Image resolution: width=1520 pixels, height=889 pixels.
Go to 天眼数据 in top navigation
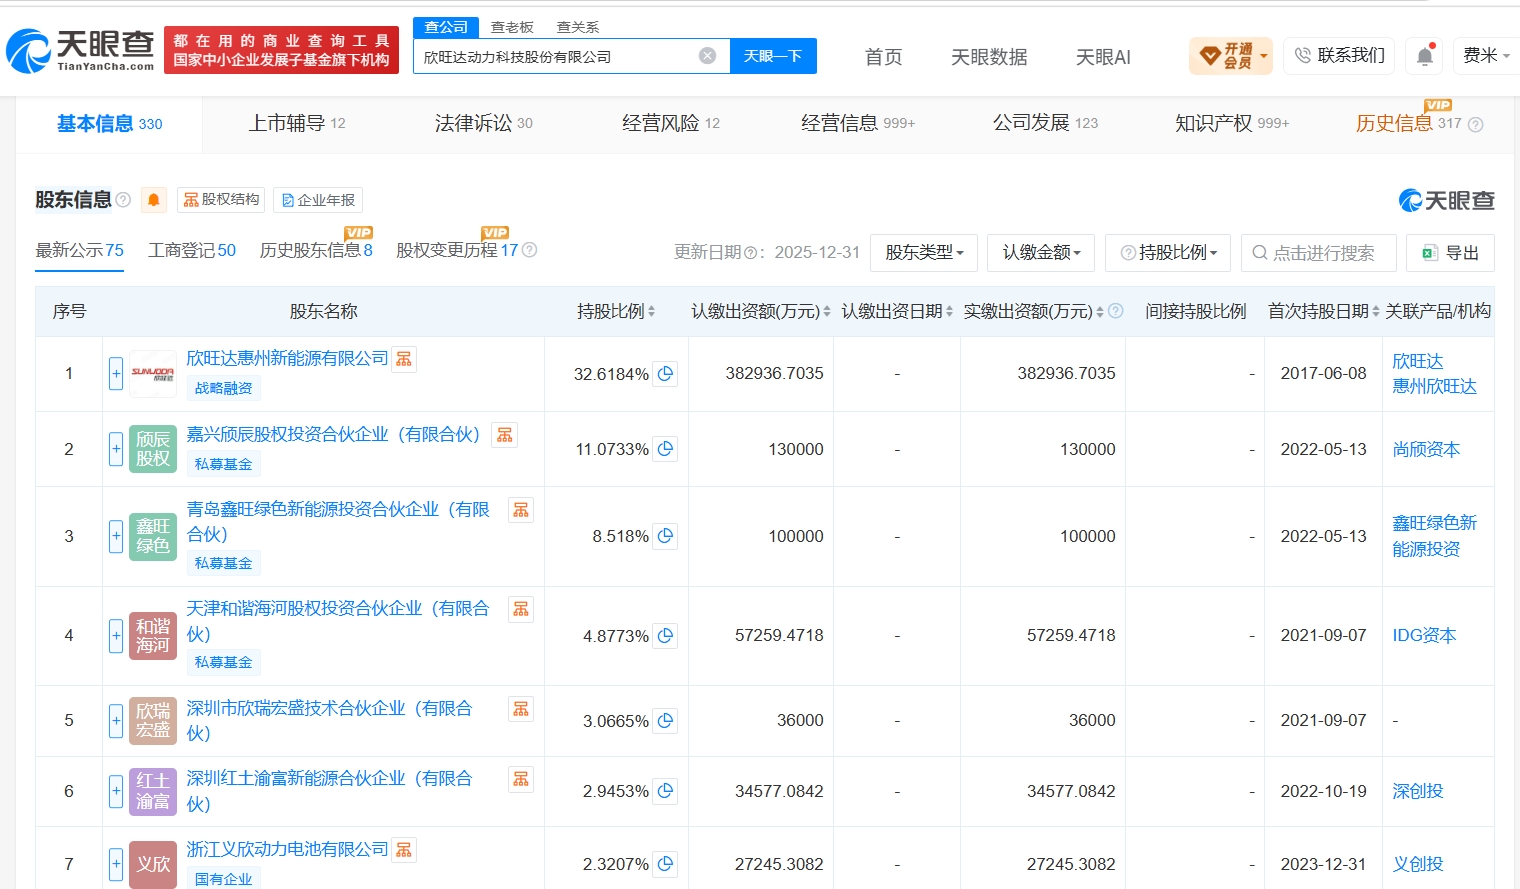tap(989, 57)
